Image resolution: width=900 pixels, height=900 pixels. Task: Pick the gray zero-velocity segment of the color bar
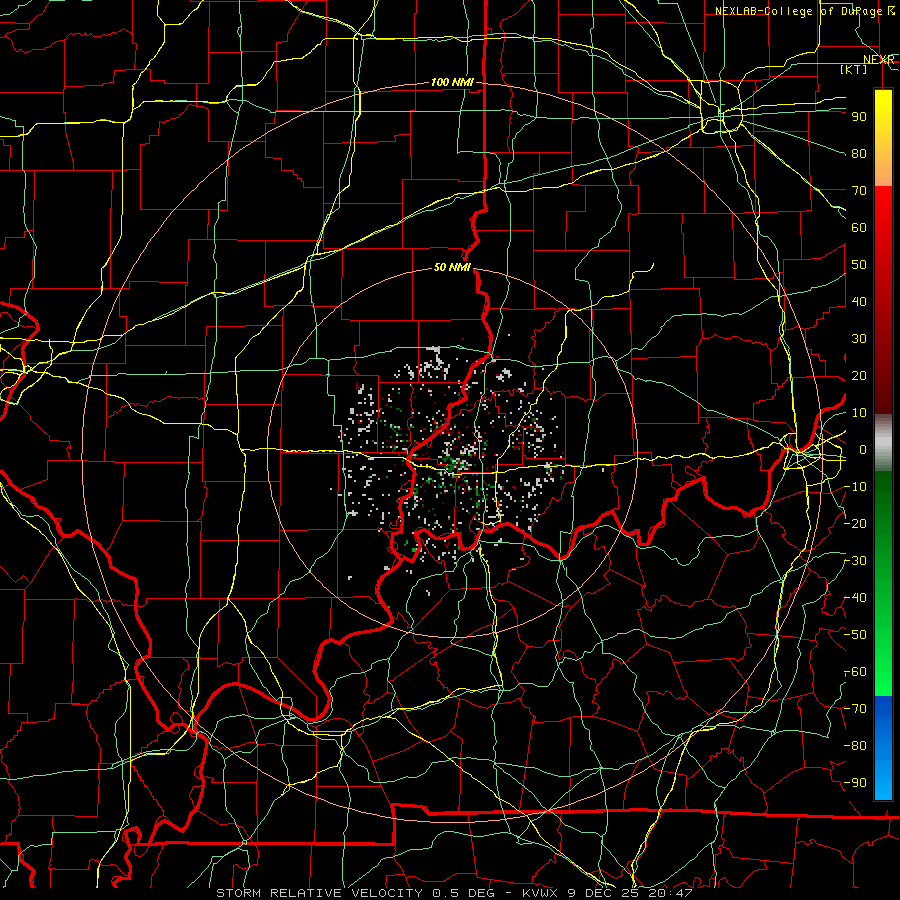tap(883, 443)
